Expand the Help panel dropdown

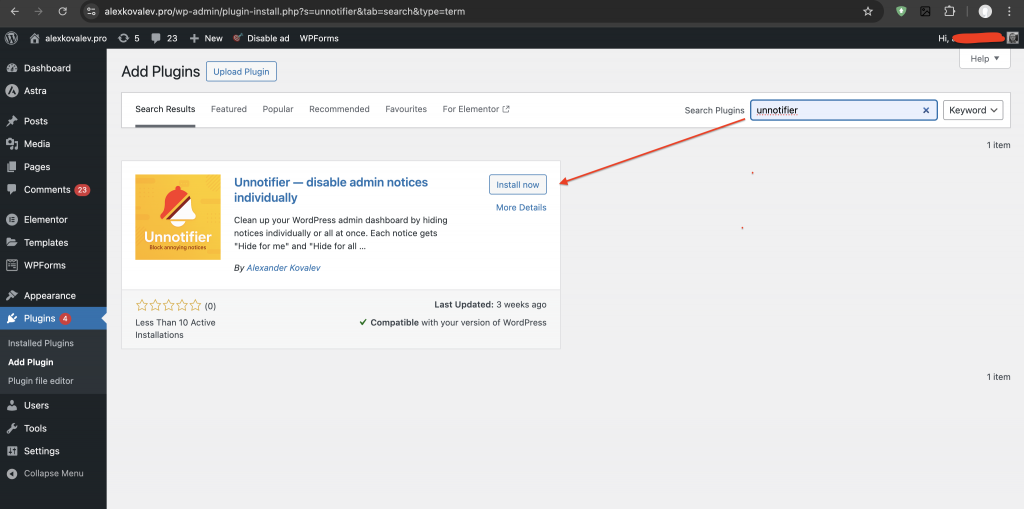tap(984, 59)
